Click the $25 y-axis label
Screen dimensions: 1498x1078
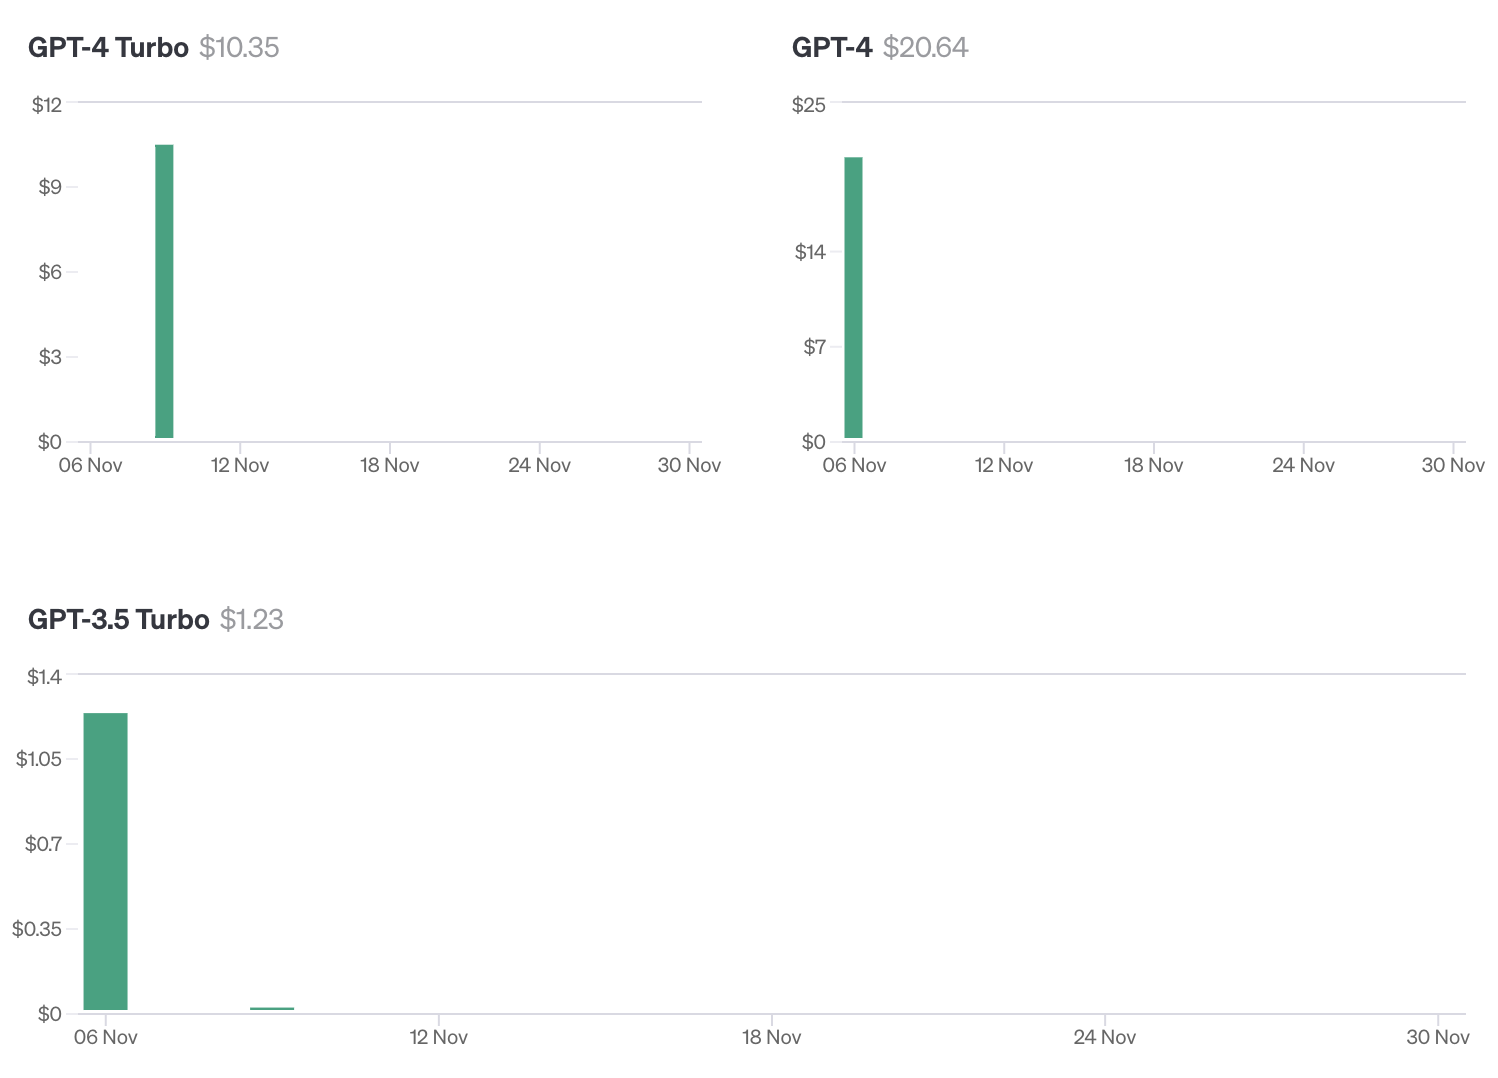pos(809,104)
